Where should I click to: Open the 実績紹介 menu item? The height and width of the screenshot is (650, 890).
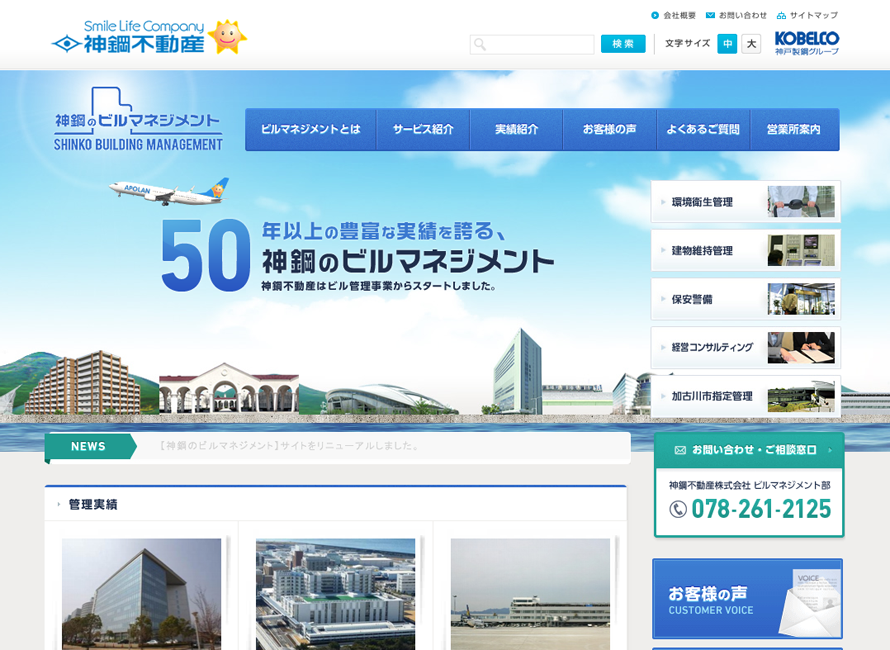click(517, 129)
